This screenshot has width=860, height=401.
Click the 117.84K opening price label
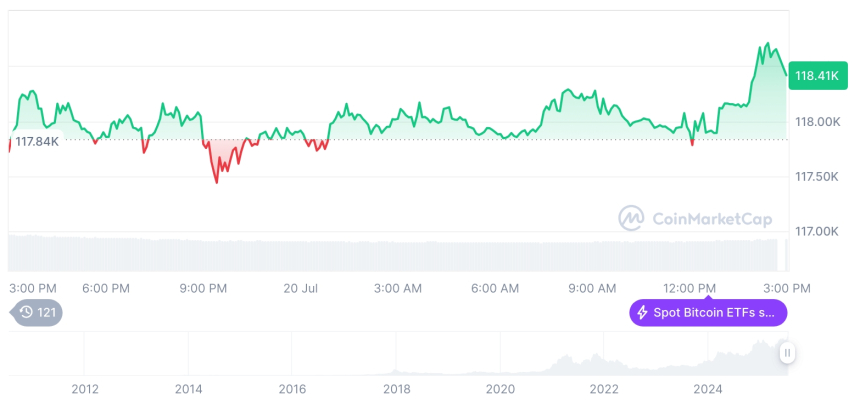pos(36,141)
